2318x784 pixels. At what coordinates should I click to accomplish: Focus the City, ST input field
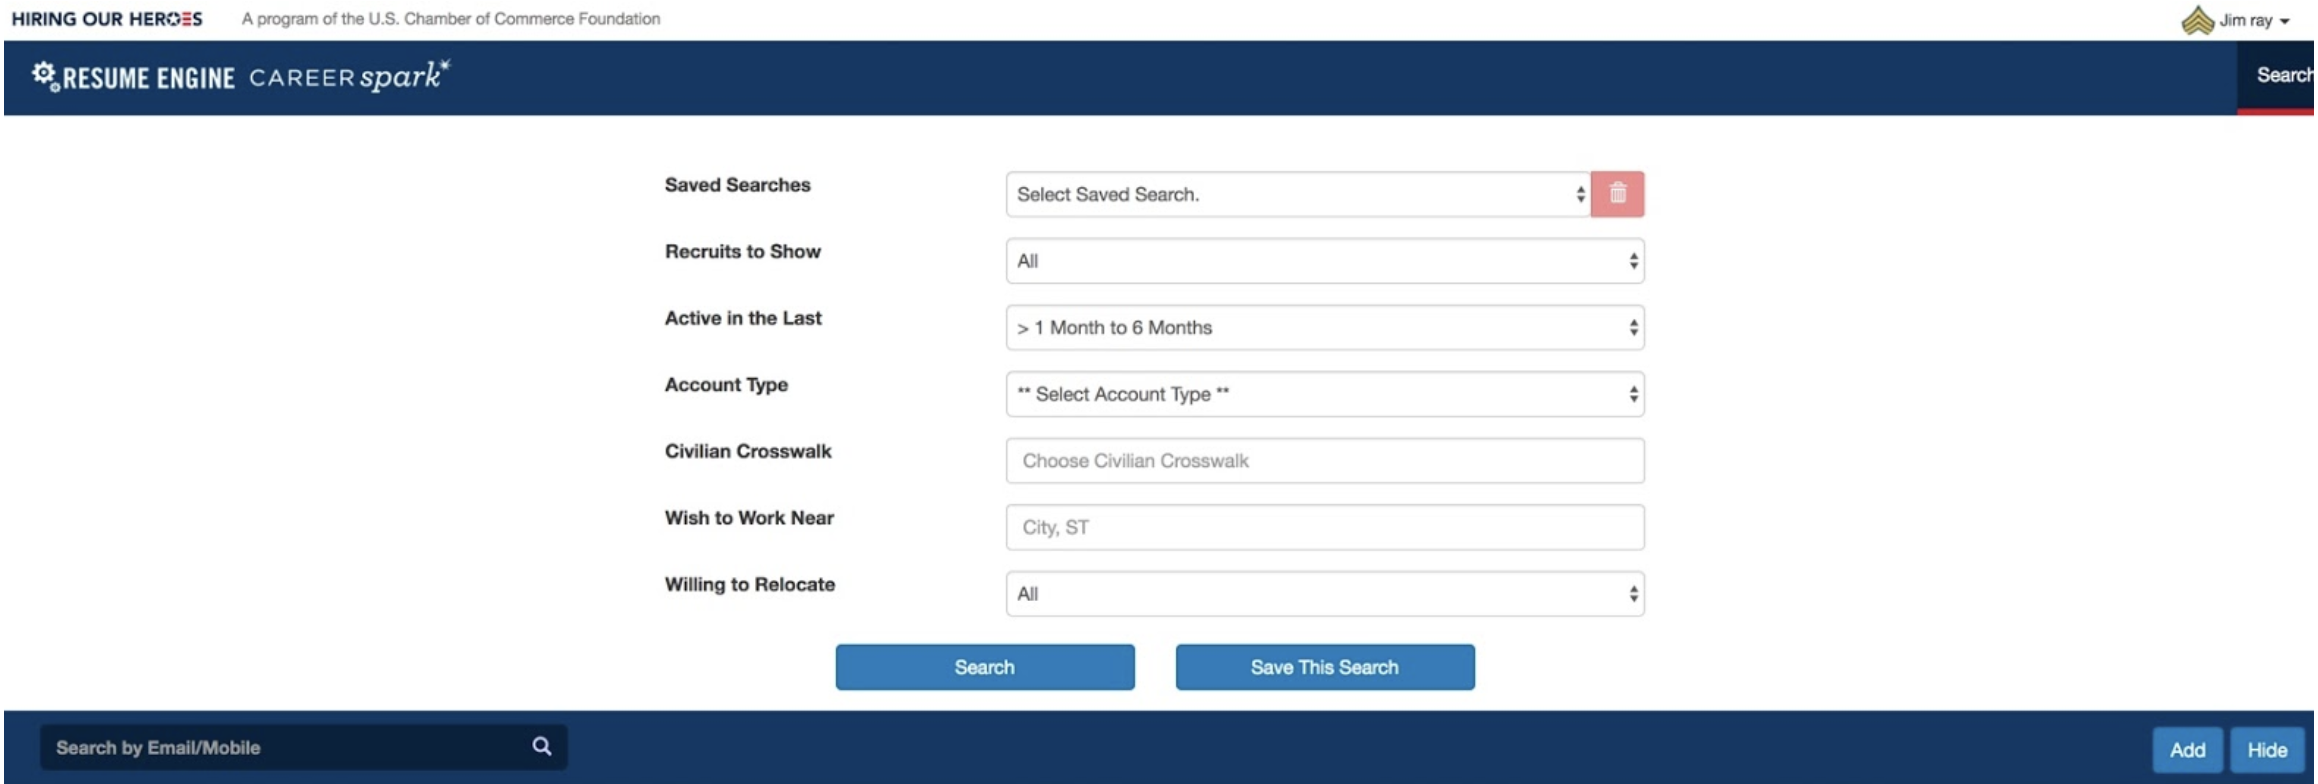tap(1325, 527)
